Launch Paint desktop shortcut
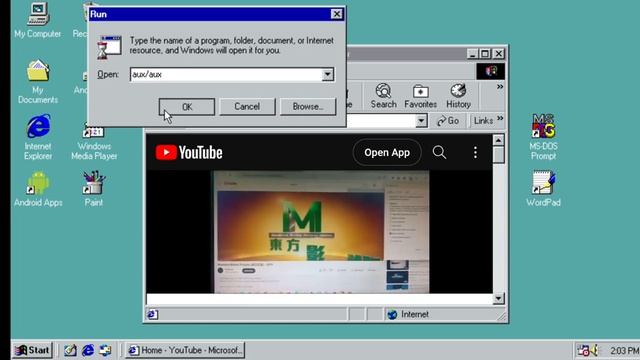Viewport: 640px width, 360px height. 93,189
